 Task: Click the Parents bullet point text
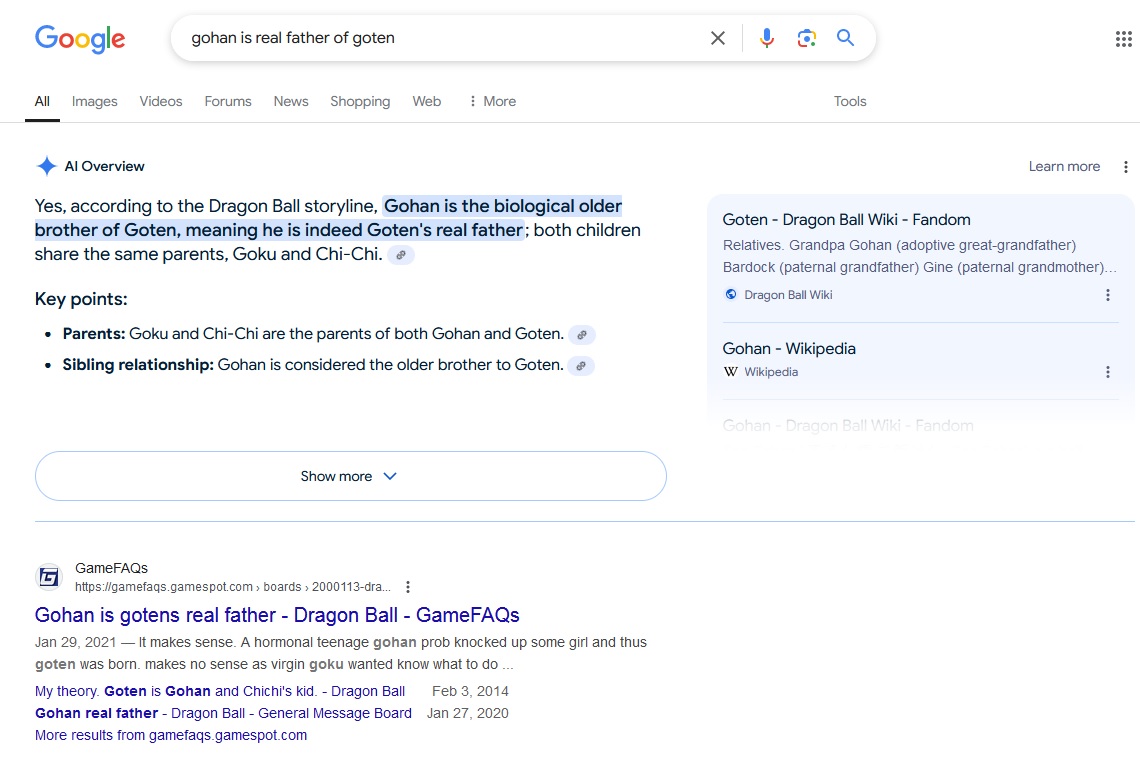[313, 334]
